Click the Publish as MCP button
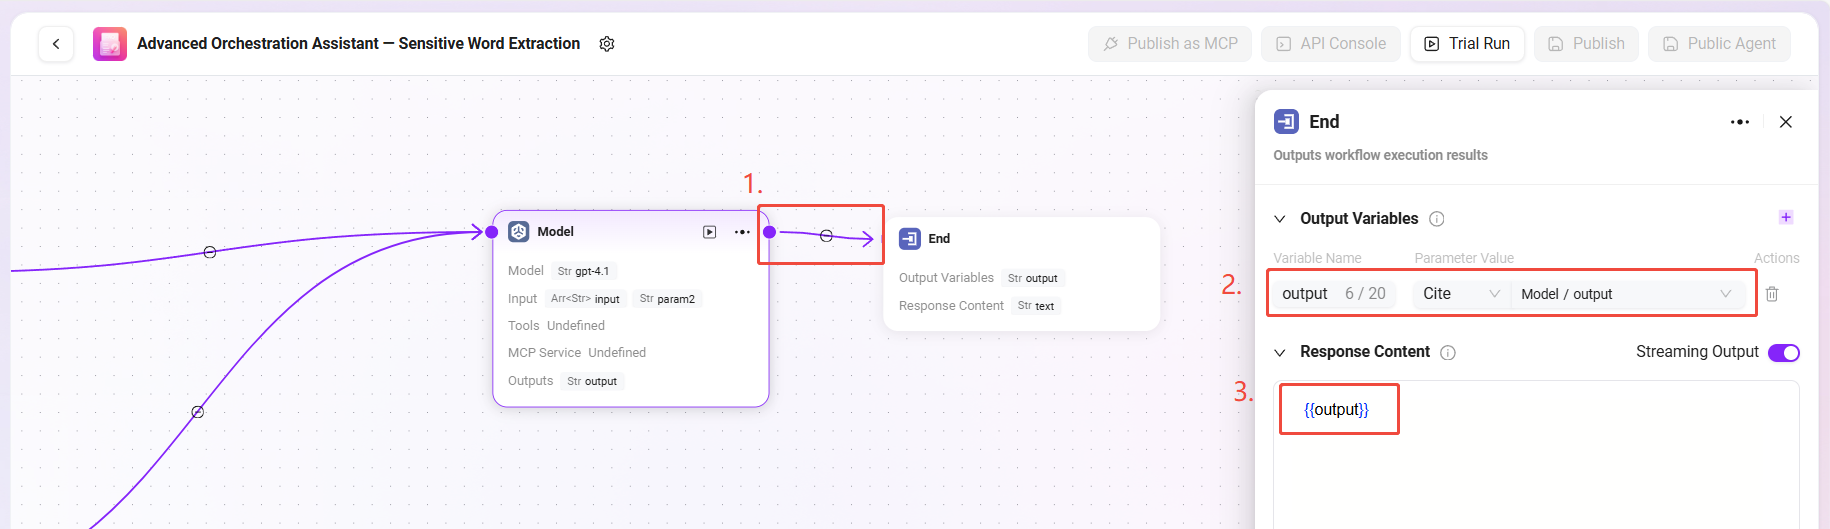Image resolution: width=1830 pixels, height=529 pixels. pyautogui.click(x=1170, y=44)
